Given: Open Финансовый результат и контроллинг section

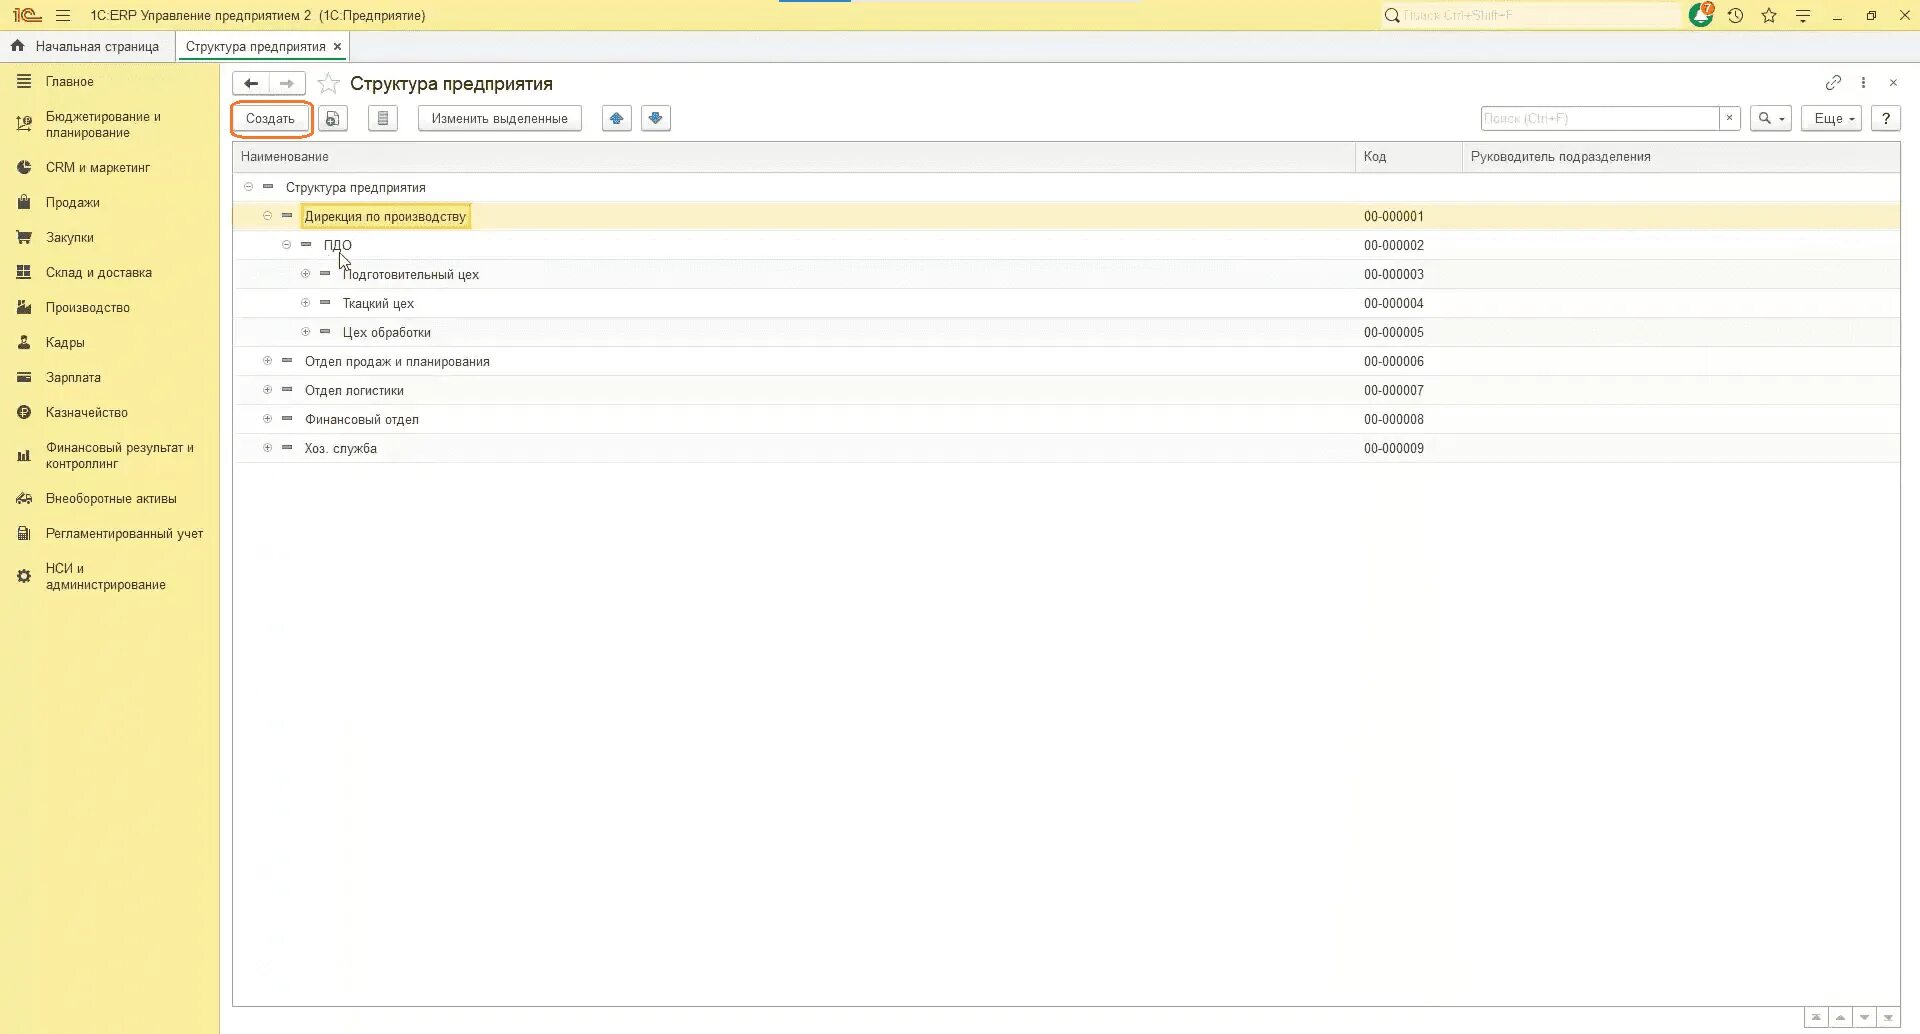Looking at the screenshot, I should coord(119,455).
